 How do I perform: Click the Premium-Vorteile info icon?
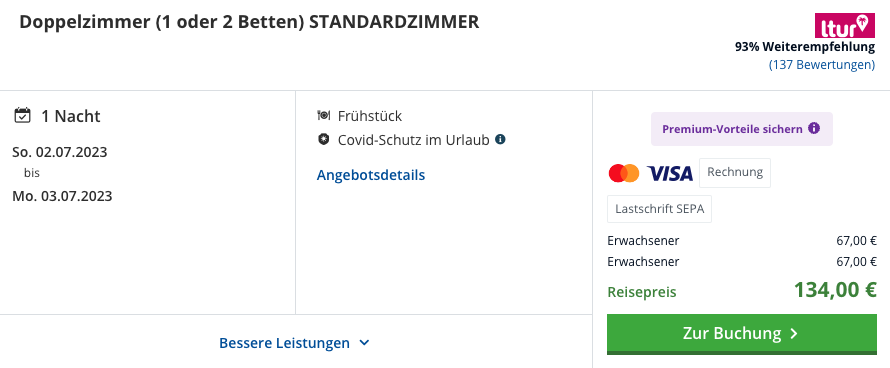pyautogui.click(x=814, y=128)
